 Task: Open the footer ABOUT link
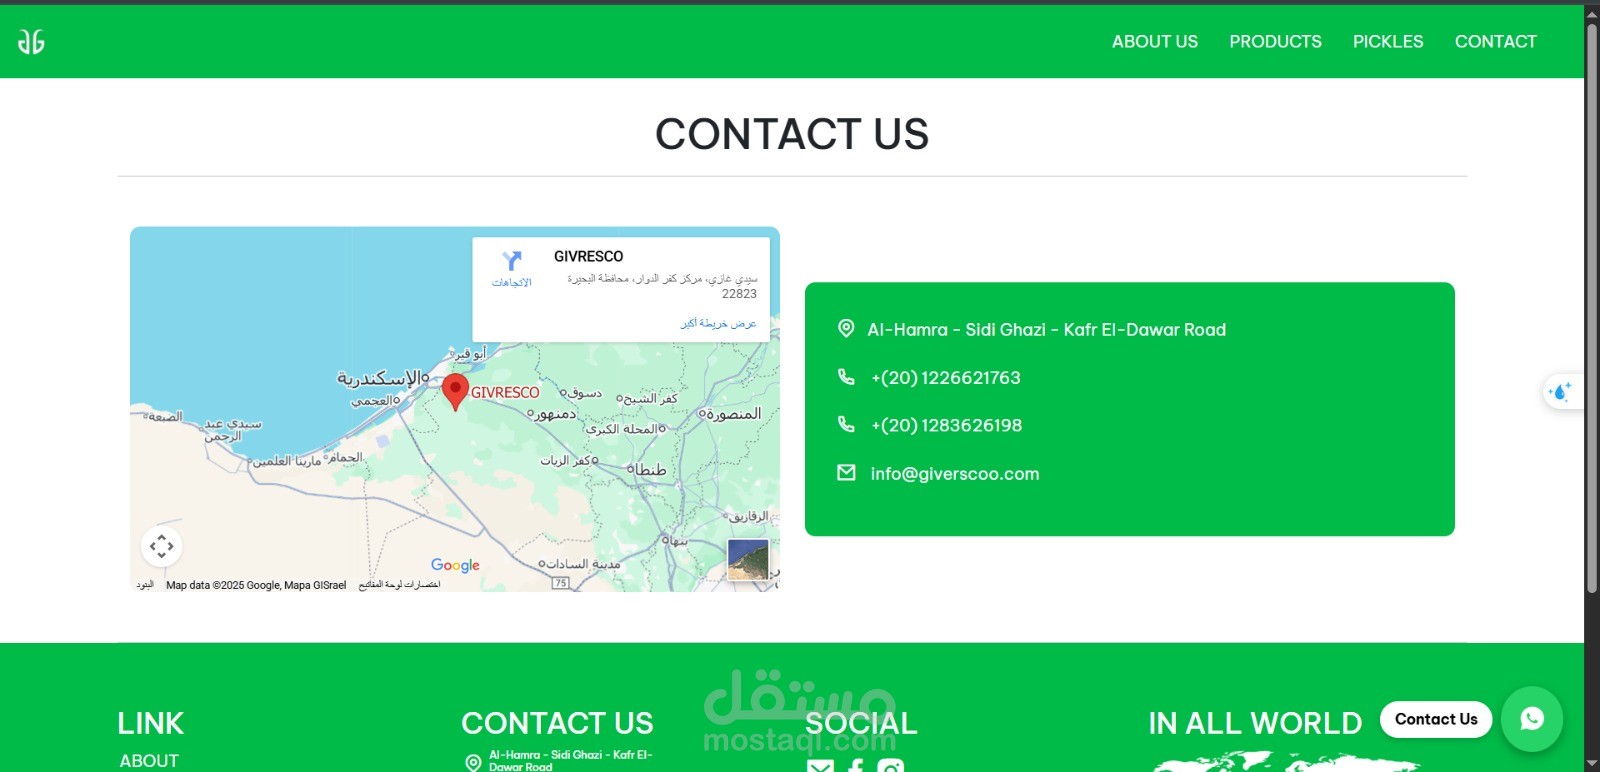point(149,761)
